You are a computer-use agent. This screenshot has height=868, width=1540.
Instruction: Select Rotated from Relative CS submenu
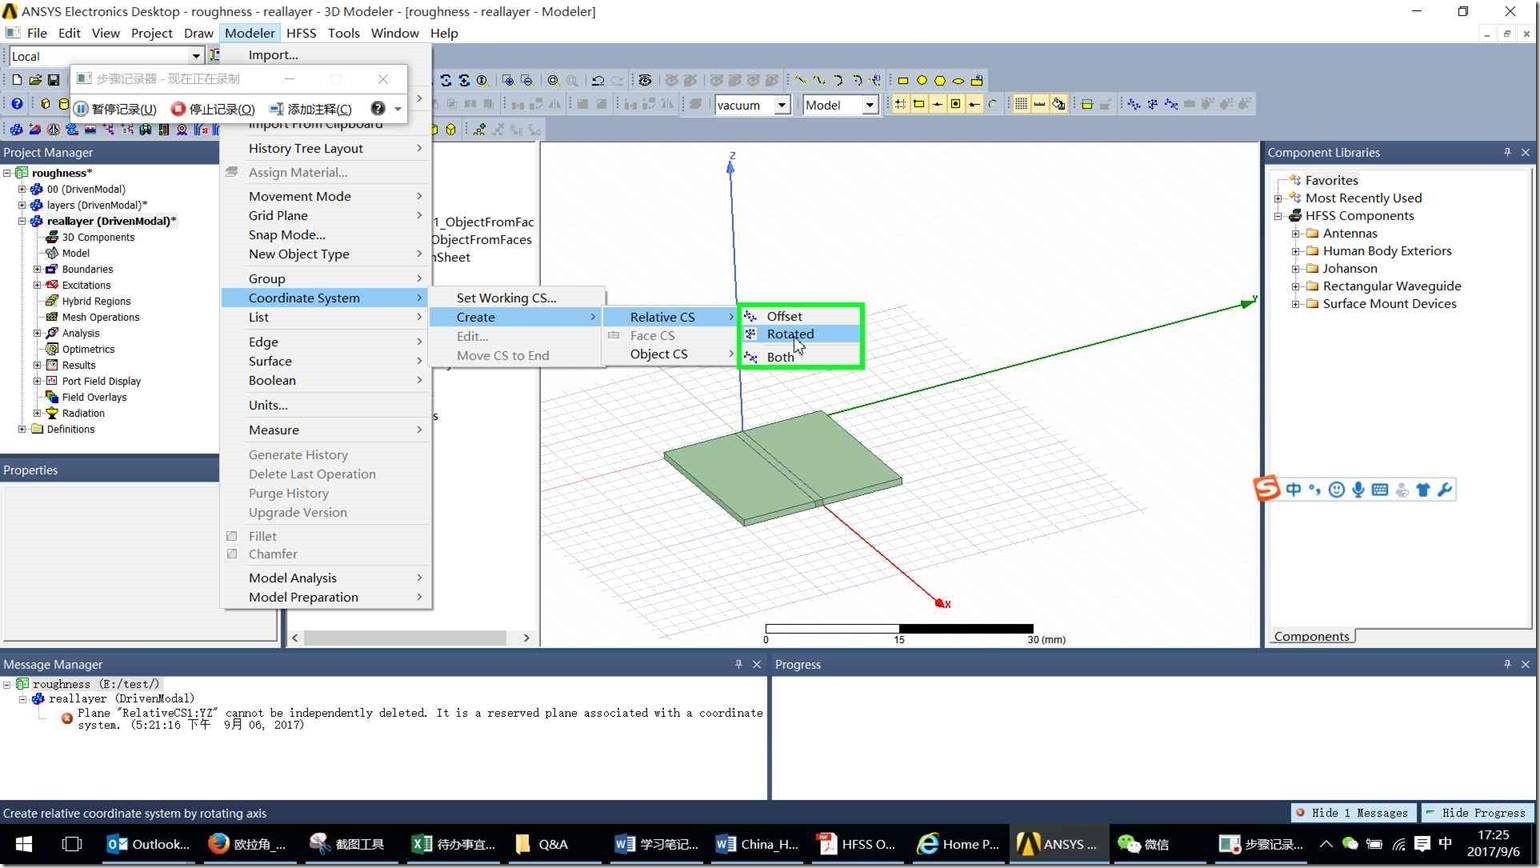(x=799, y=335)
